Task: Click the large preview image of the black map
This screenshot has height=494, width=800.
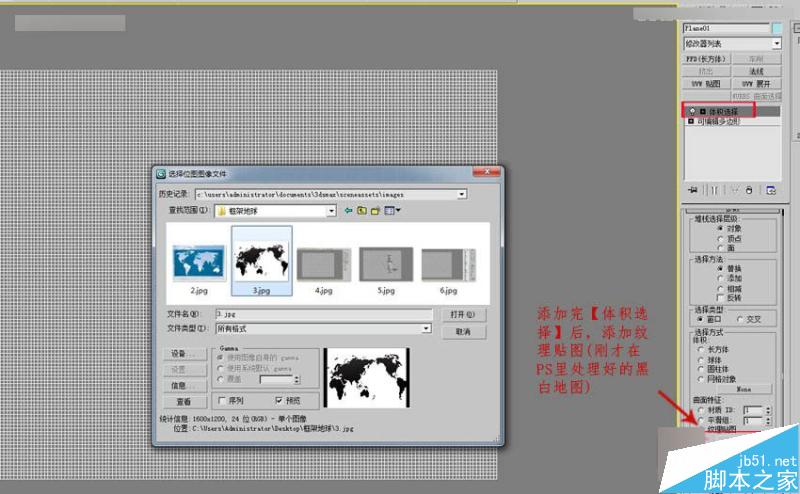Action: pos(367,378)
